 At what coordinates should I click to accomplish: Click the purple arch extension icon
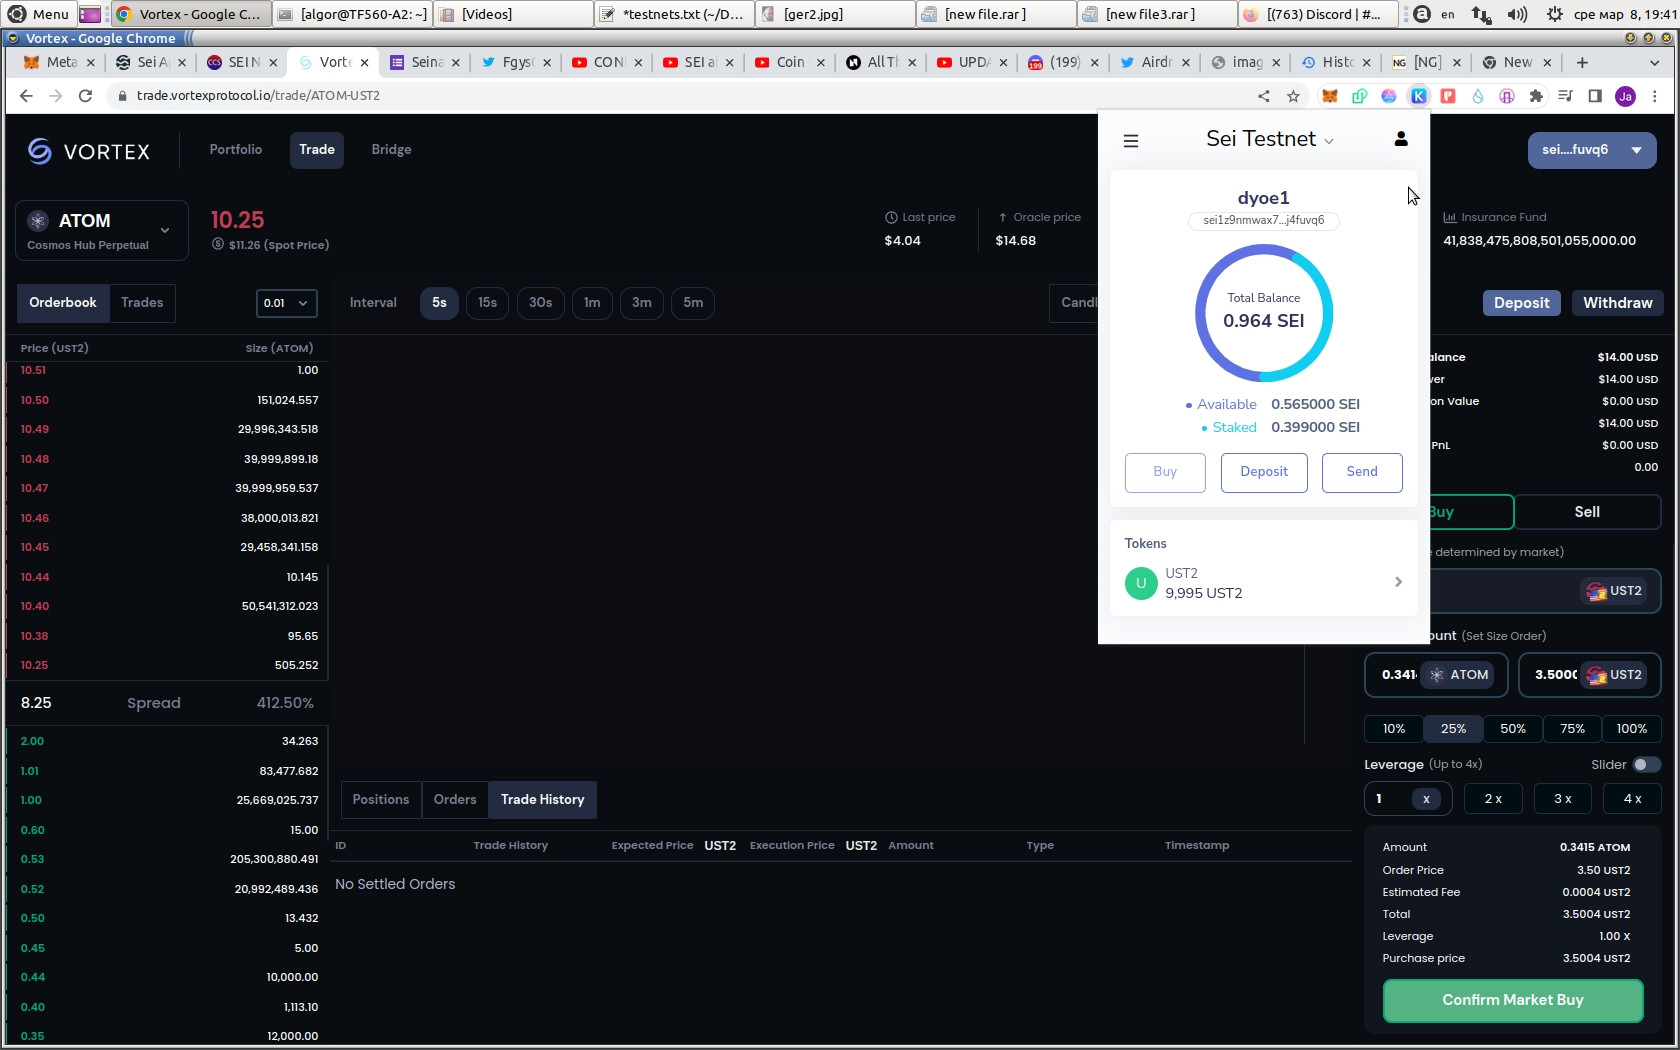point(1506,96)
